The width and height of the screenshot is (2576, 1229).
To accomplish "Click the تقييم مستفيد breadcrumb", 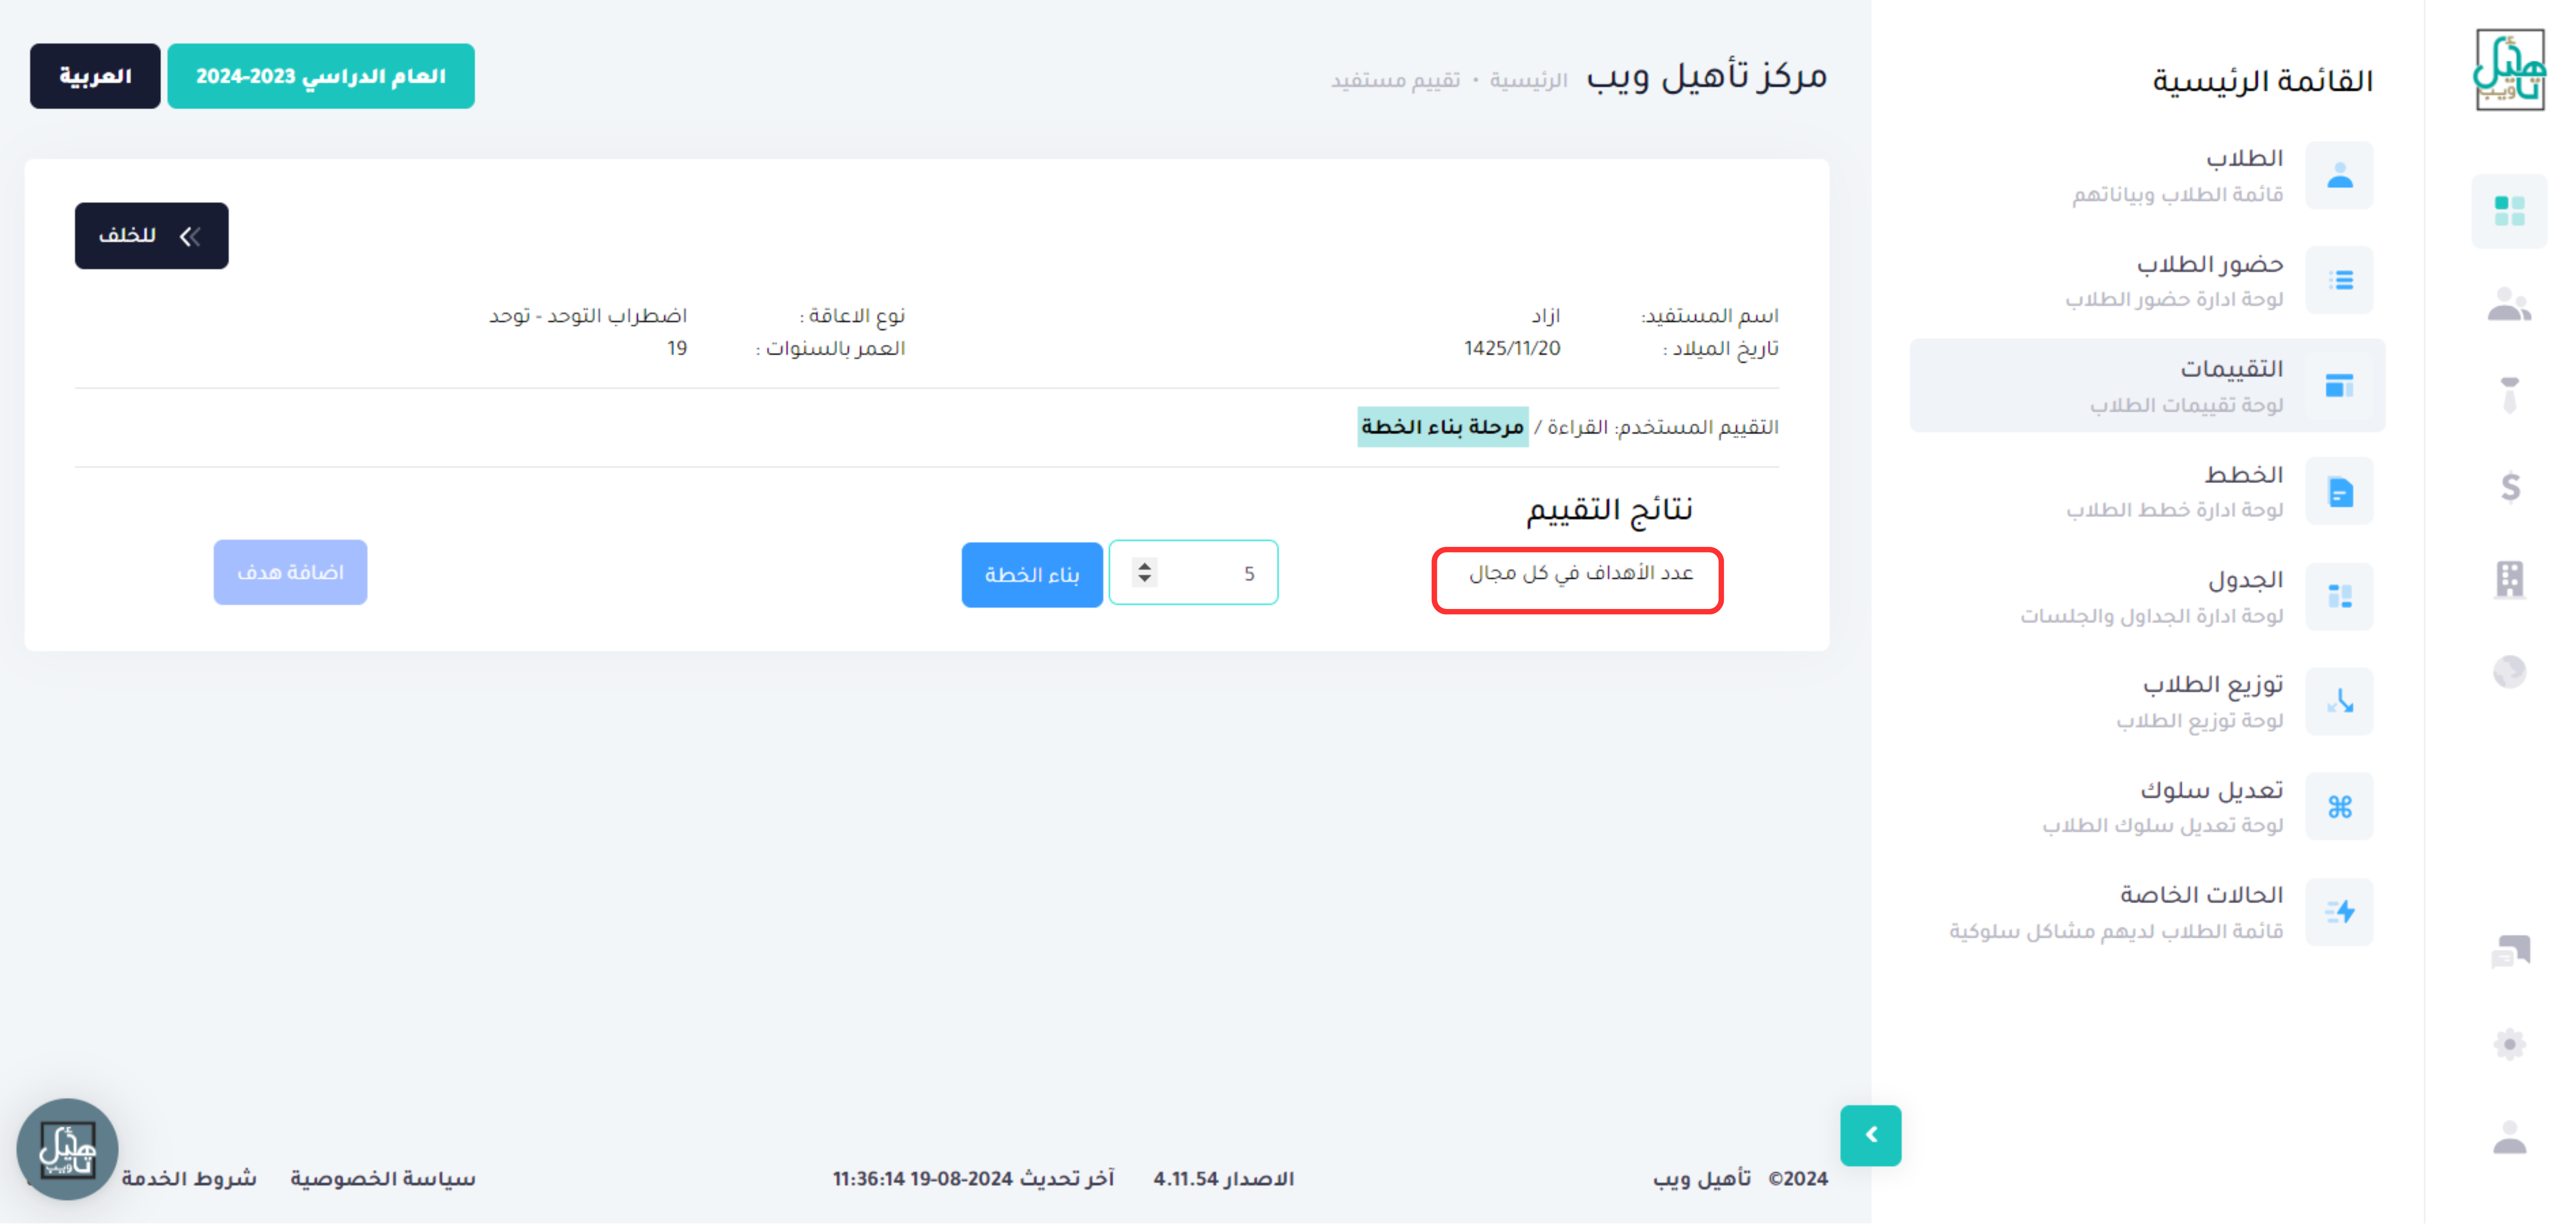I will pos(1395,80).
